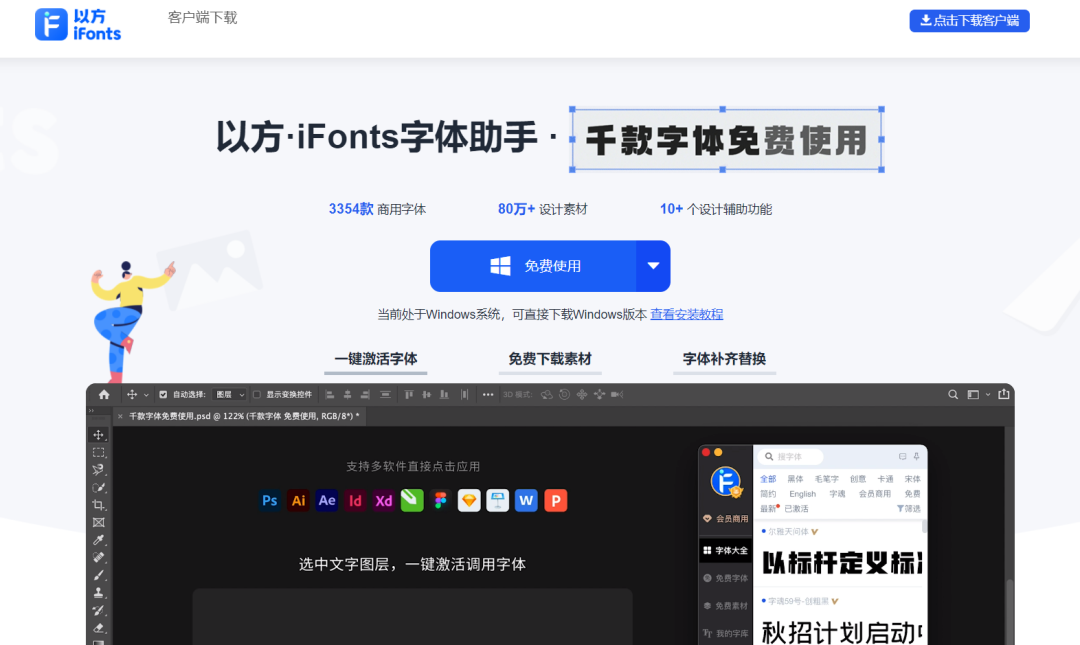This screenshot has height=645, width=1080.
Task: Click the pin icon in iFonts panel
Action: click(x=916, y=456)
